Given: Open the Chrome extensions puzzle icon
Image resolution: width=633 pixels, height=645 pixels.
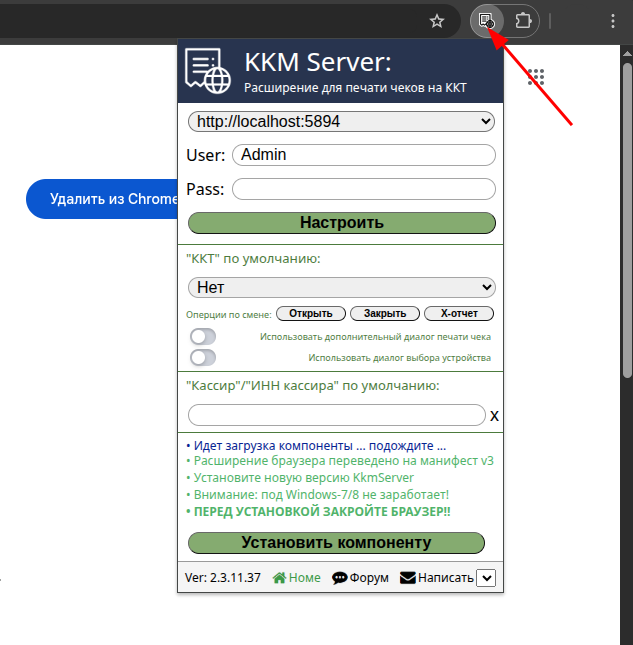Looking at the screenshot, I should click(x=523, y=21).
